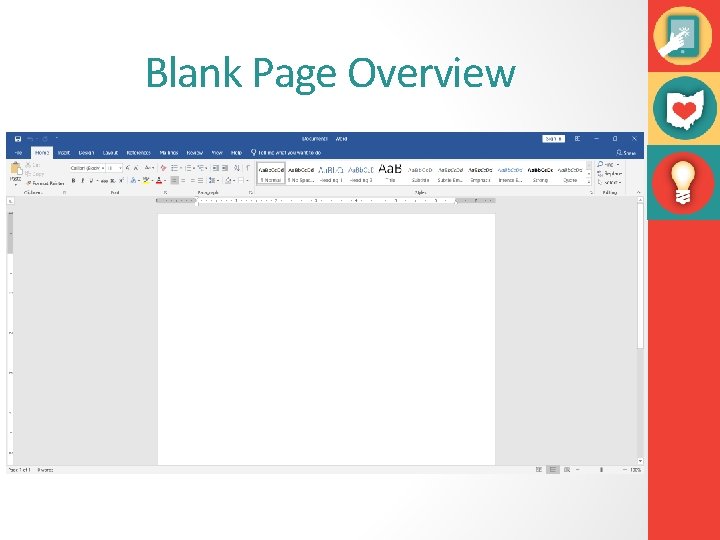Click the Text Effects icon

134,180
